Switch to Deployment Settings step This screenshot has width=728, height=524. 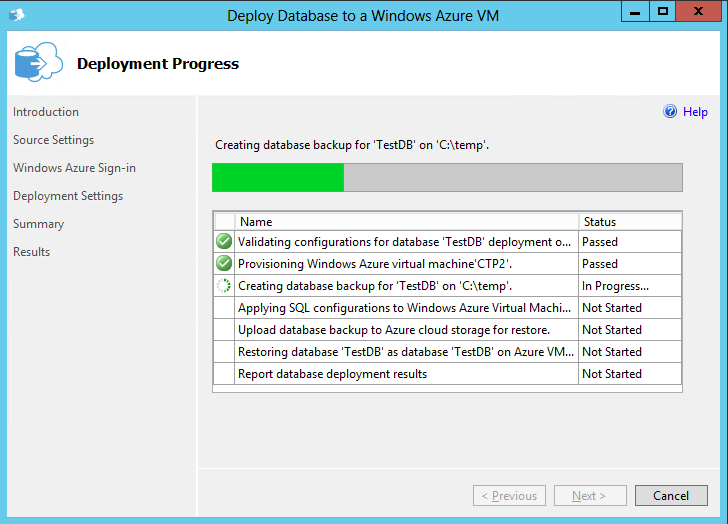68,196
